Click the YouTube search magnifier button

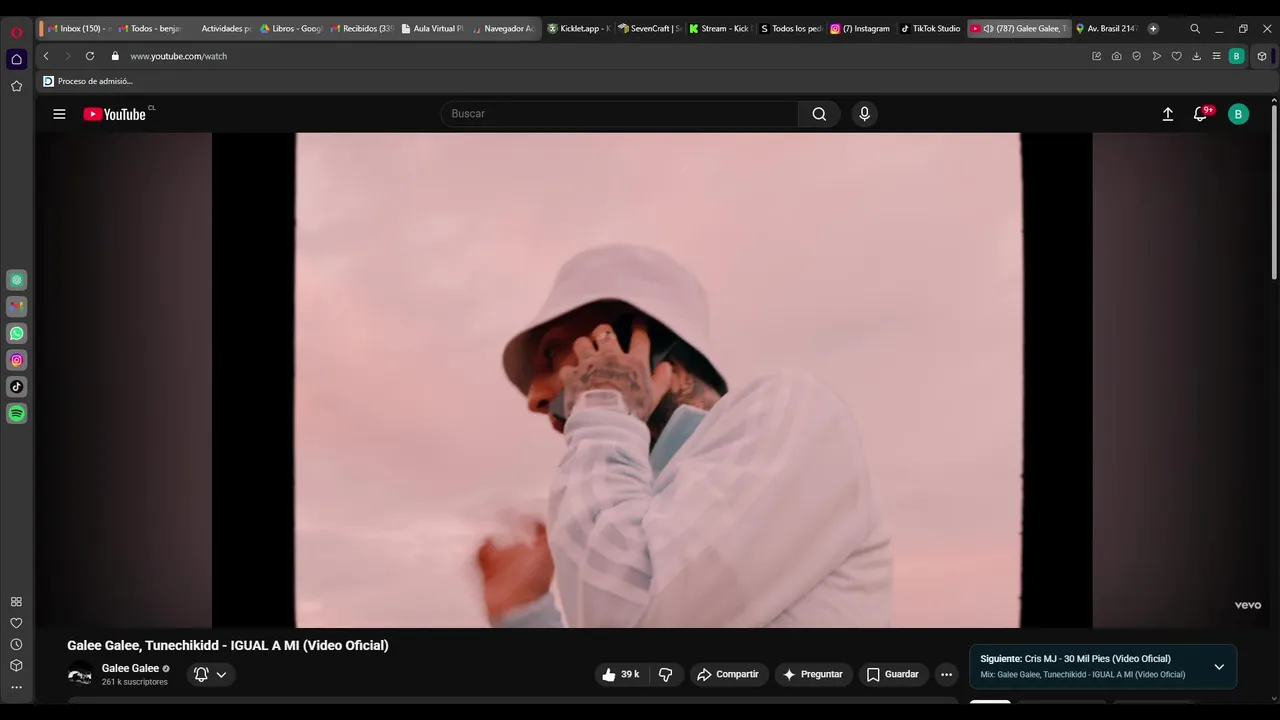pos(819,114)
